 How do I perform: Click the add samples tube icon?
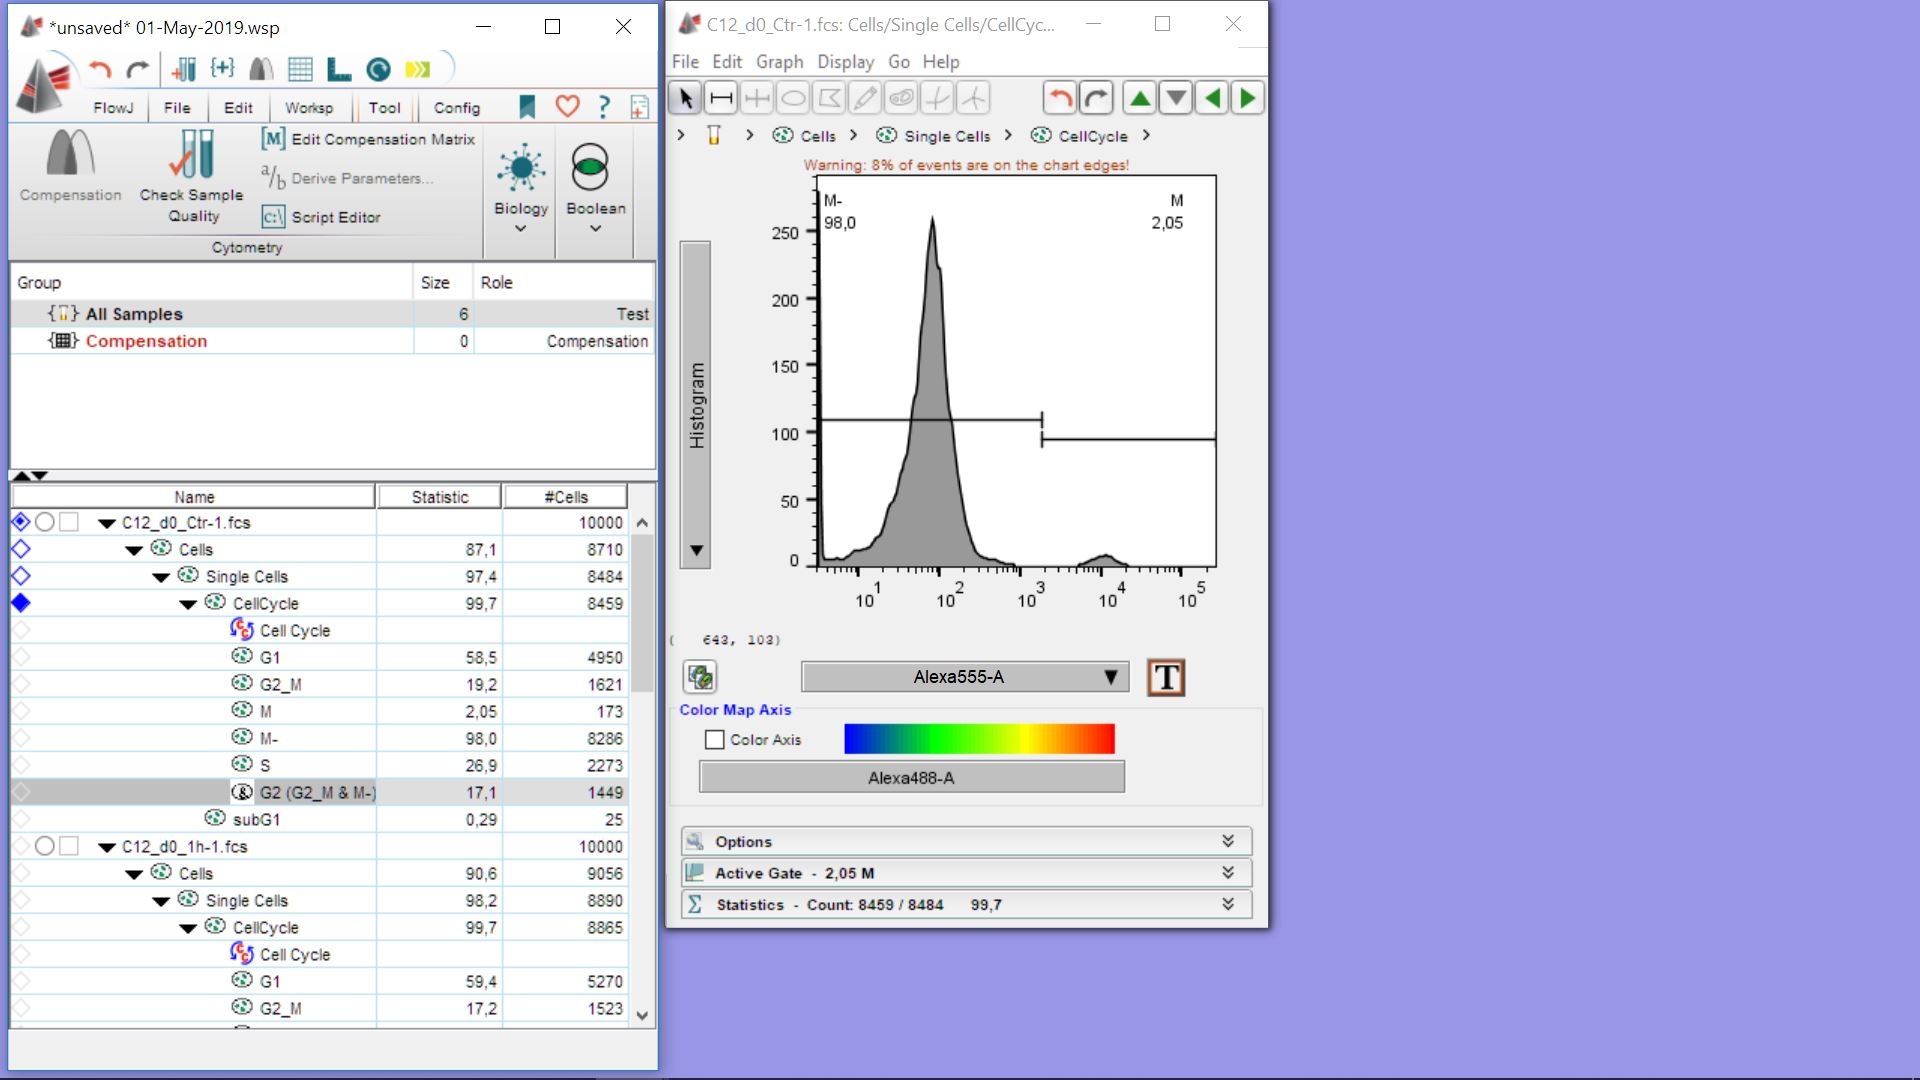(x=184, y=69)
